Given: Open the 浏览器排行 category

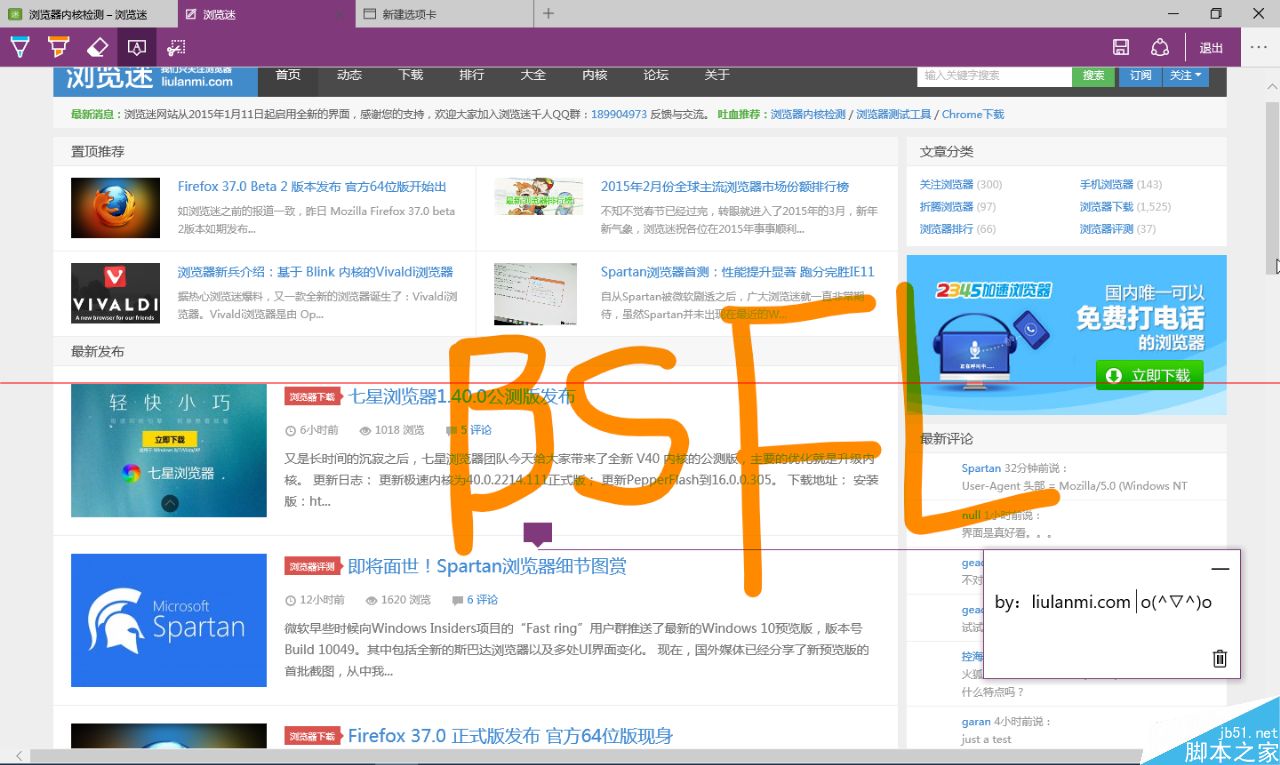Looking at the screenshot, I should point(946,229).
